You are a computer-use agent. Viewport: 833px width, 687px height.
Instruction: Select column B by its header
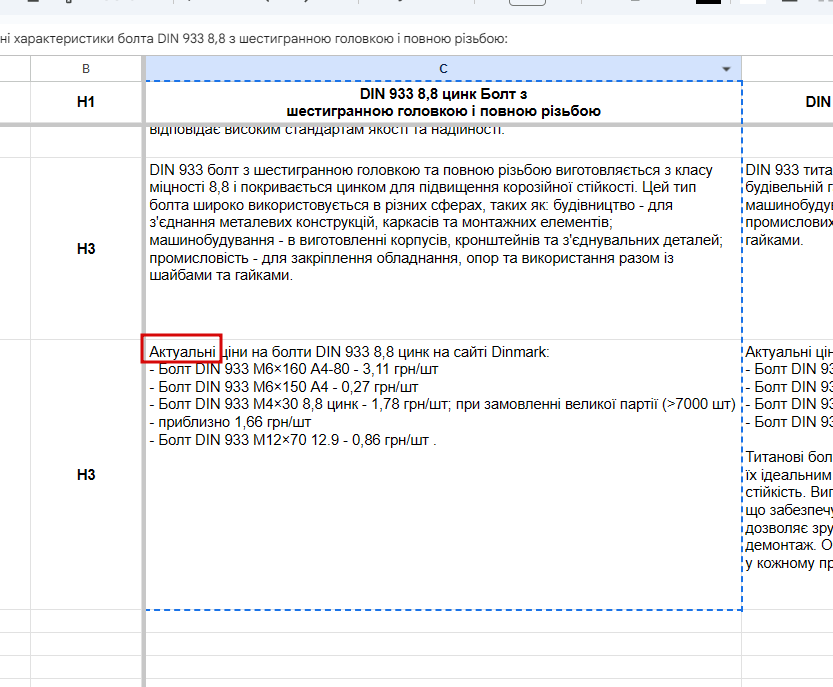coord(86,69)
